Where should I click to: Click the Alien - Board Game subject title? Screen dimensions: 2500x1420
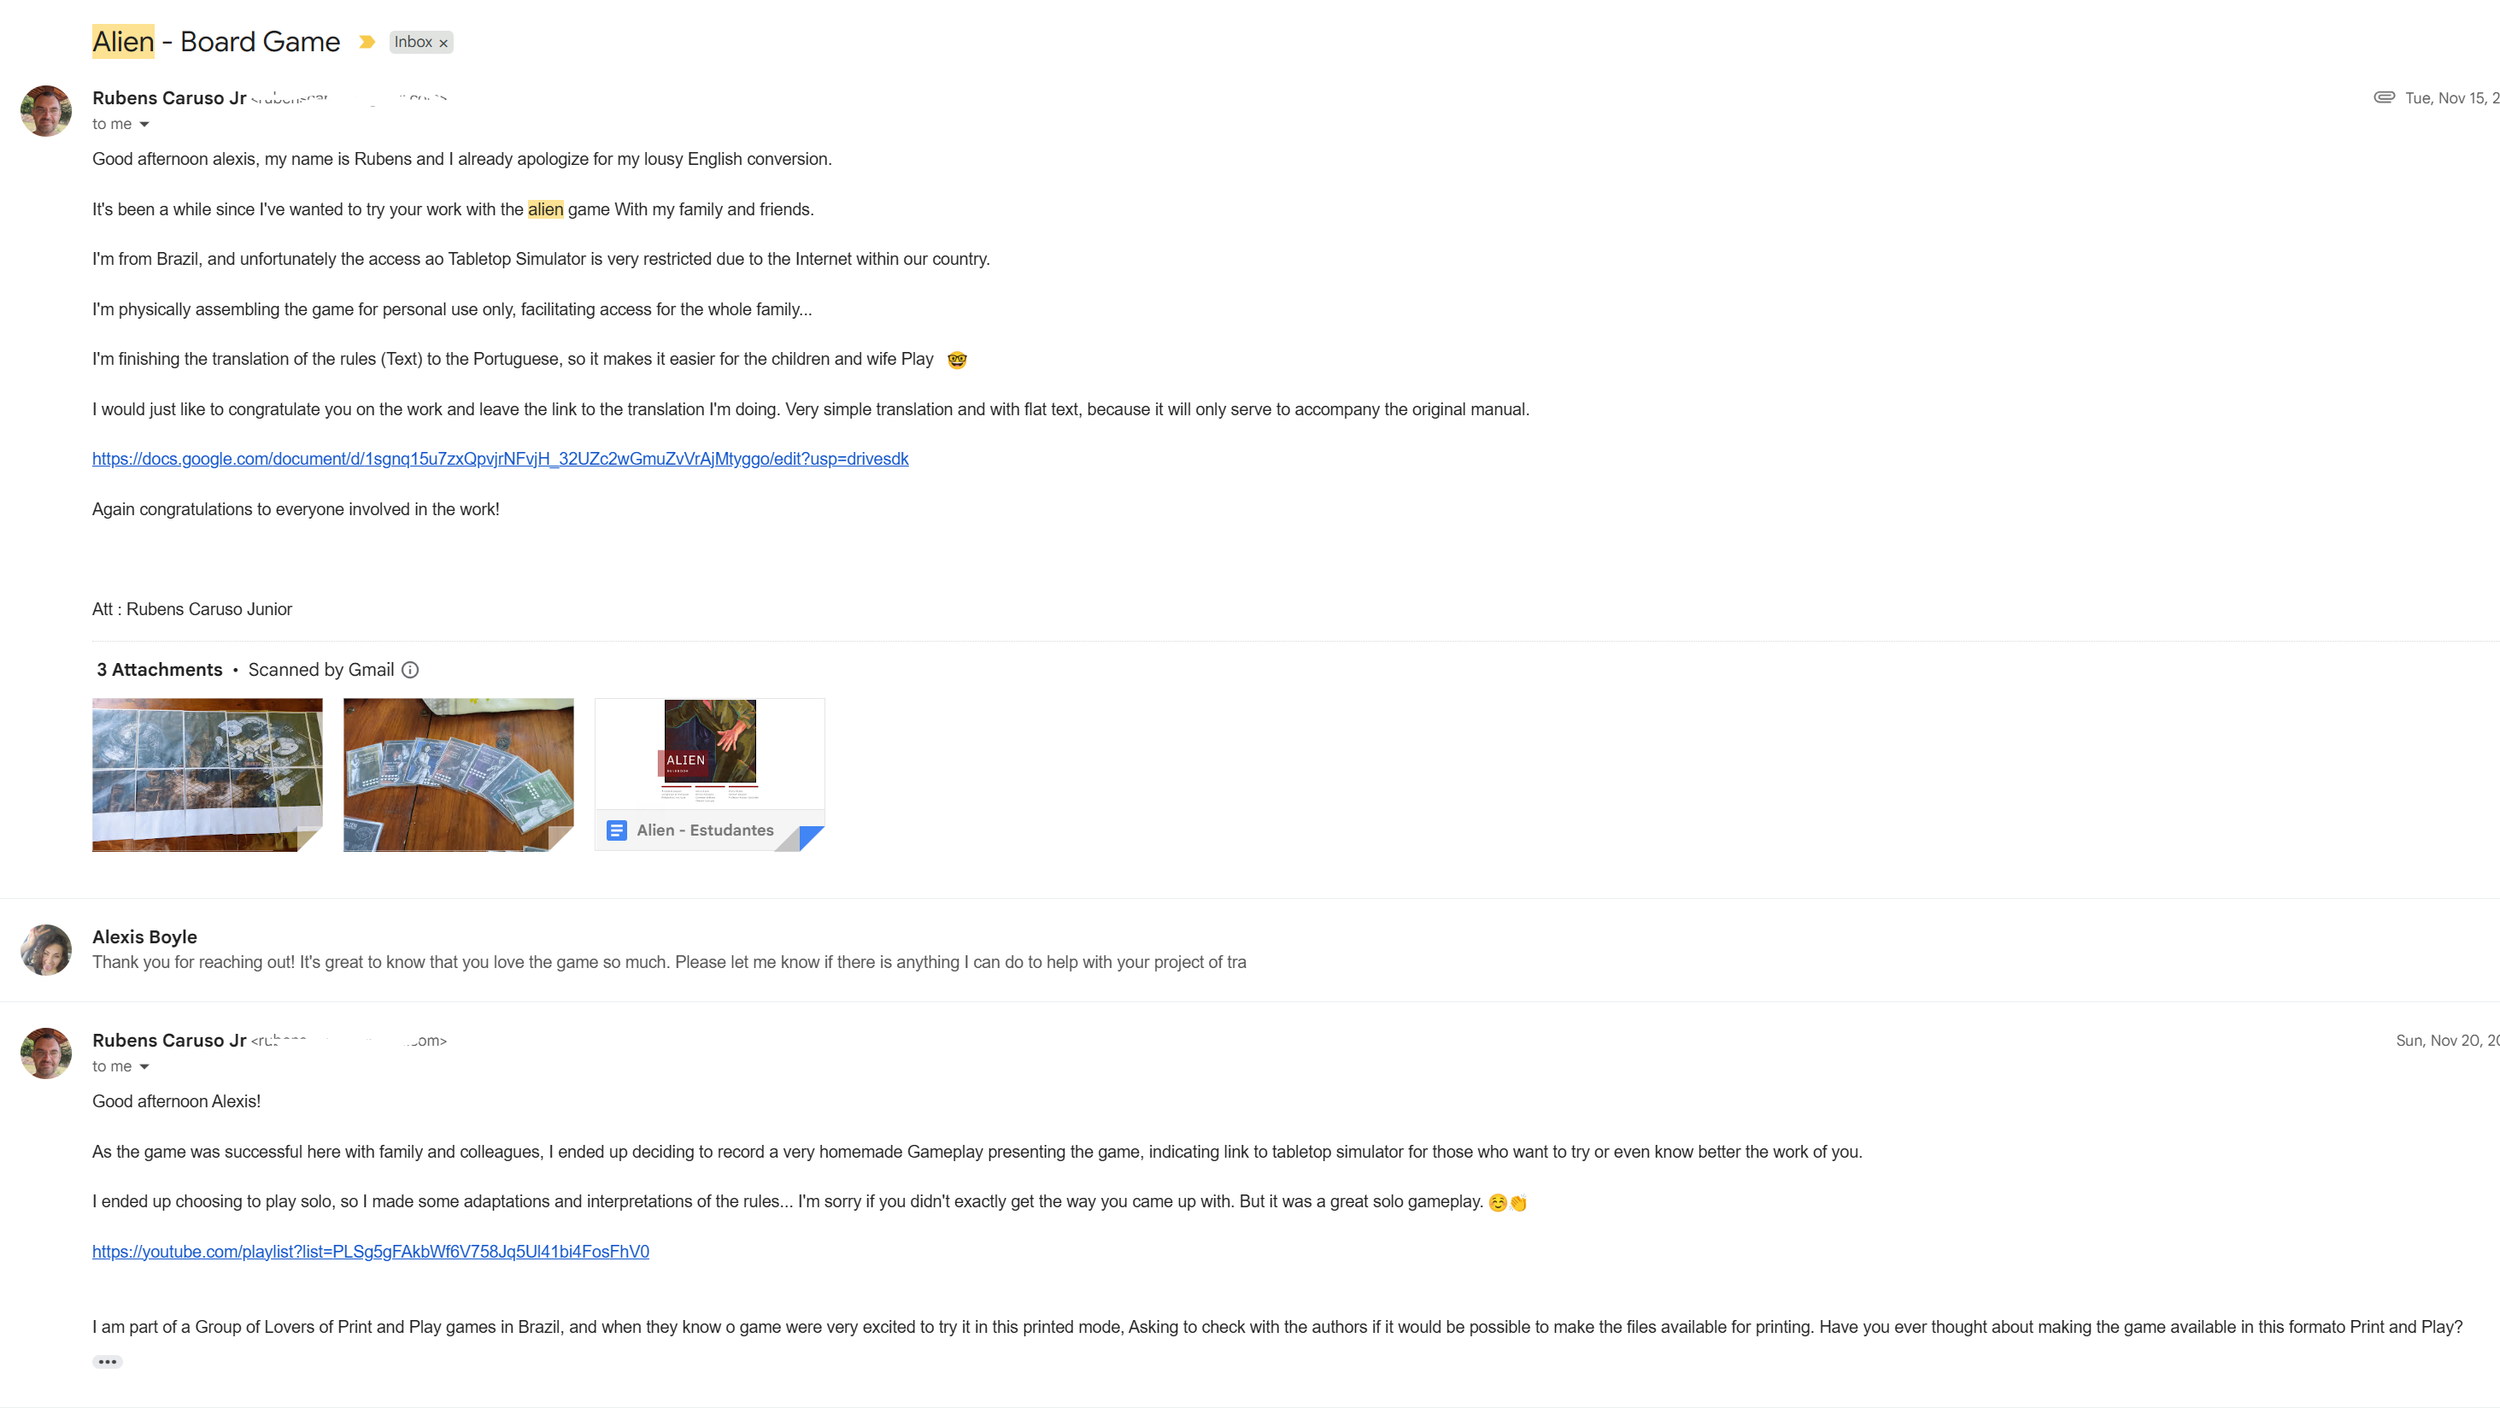point(216,42)
